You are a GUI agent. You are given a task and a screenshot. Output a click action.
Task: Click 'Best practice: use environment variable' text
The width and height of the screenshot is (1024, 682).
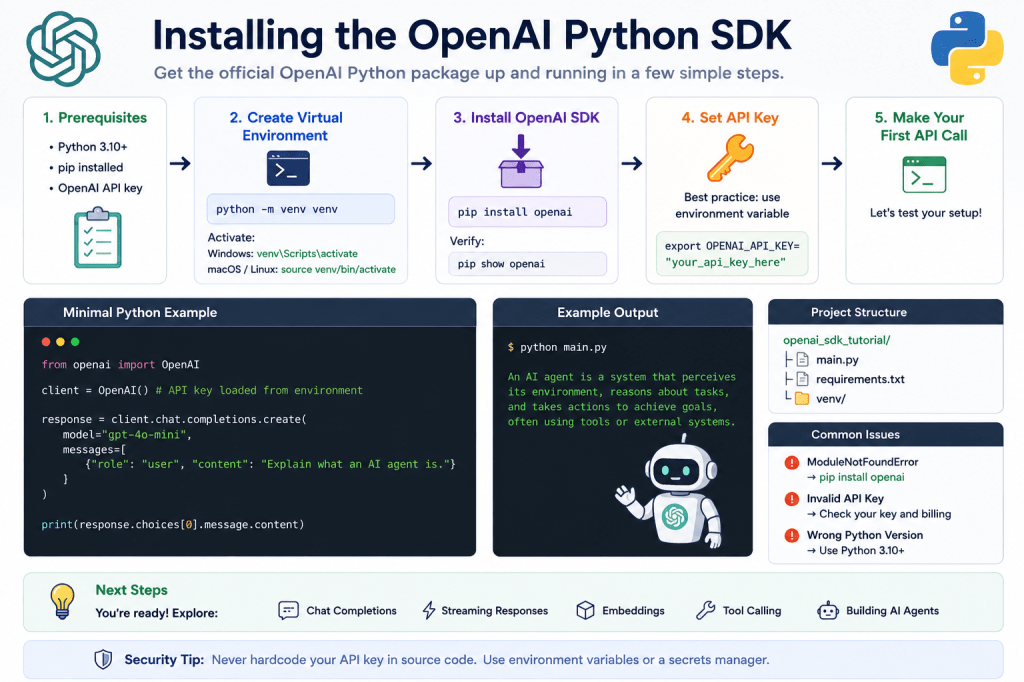click(731, 205)
